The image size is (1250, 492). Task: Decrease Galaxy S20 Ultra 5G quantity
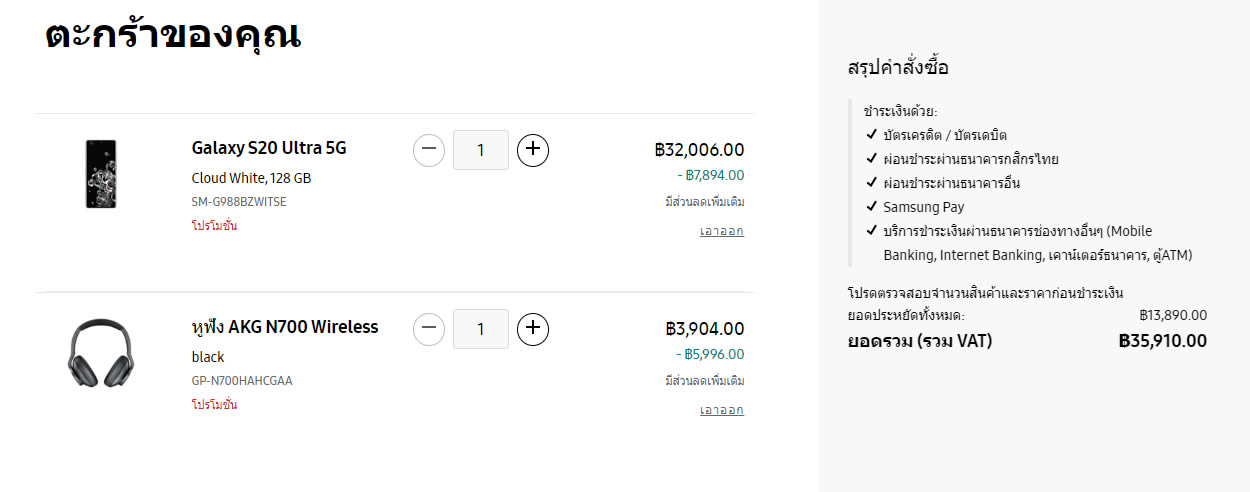[x=429, y=150]
